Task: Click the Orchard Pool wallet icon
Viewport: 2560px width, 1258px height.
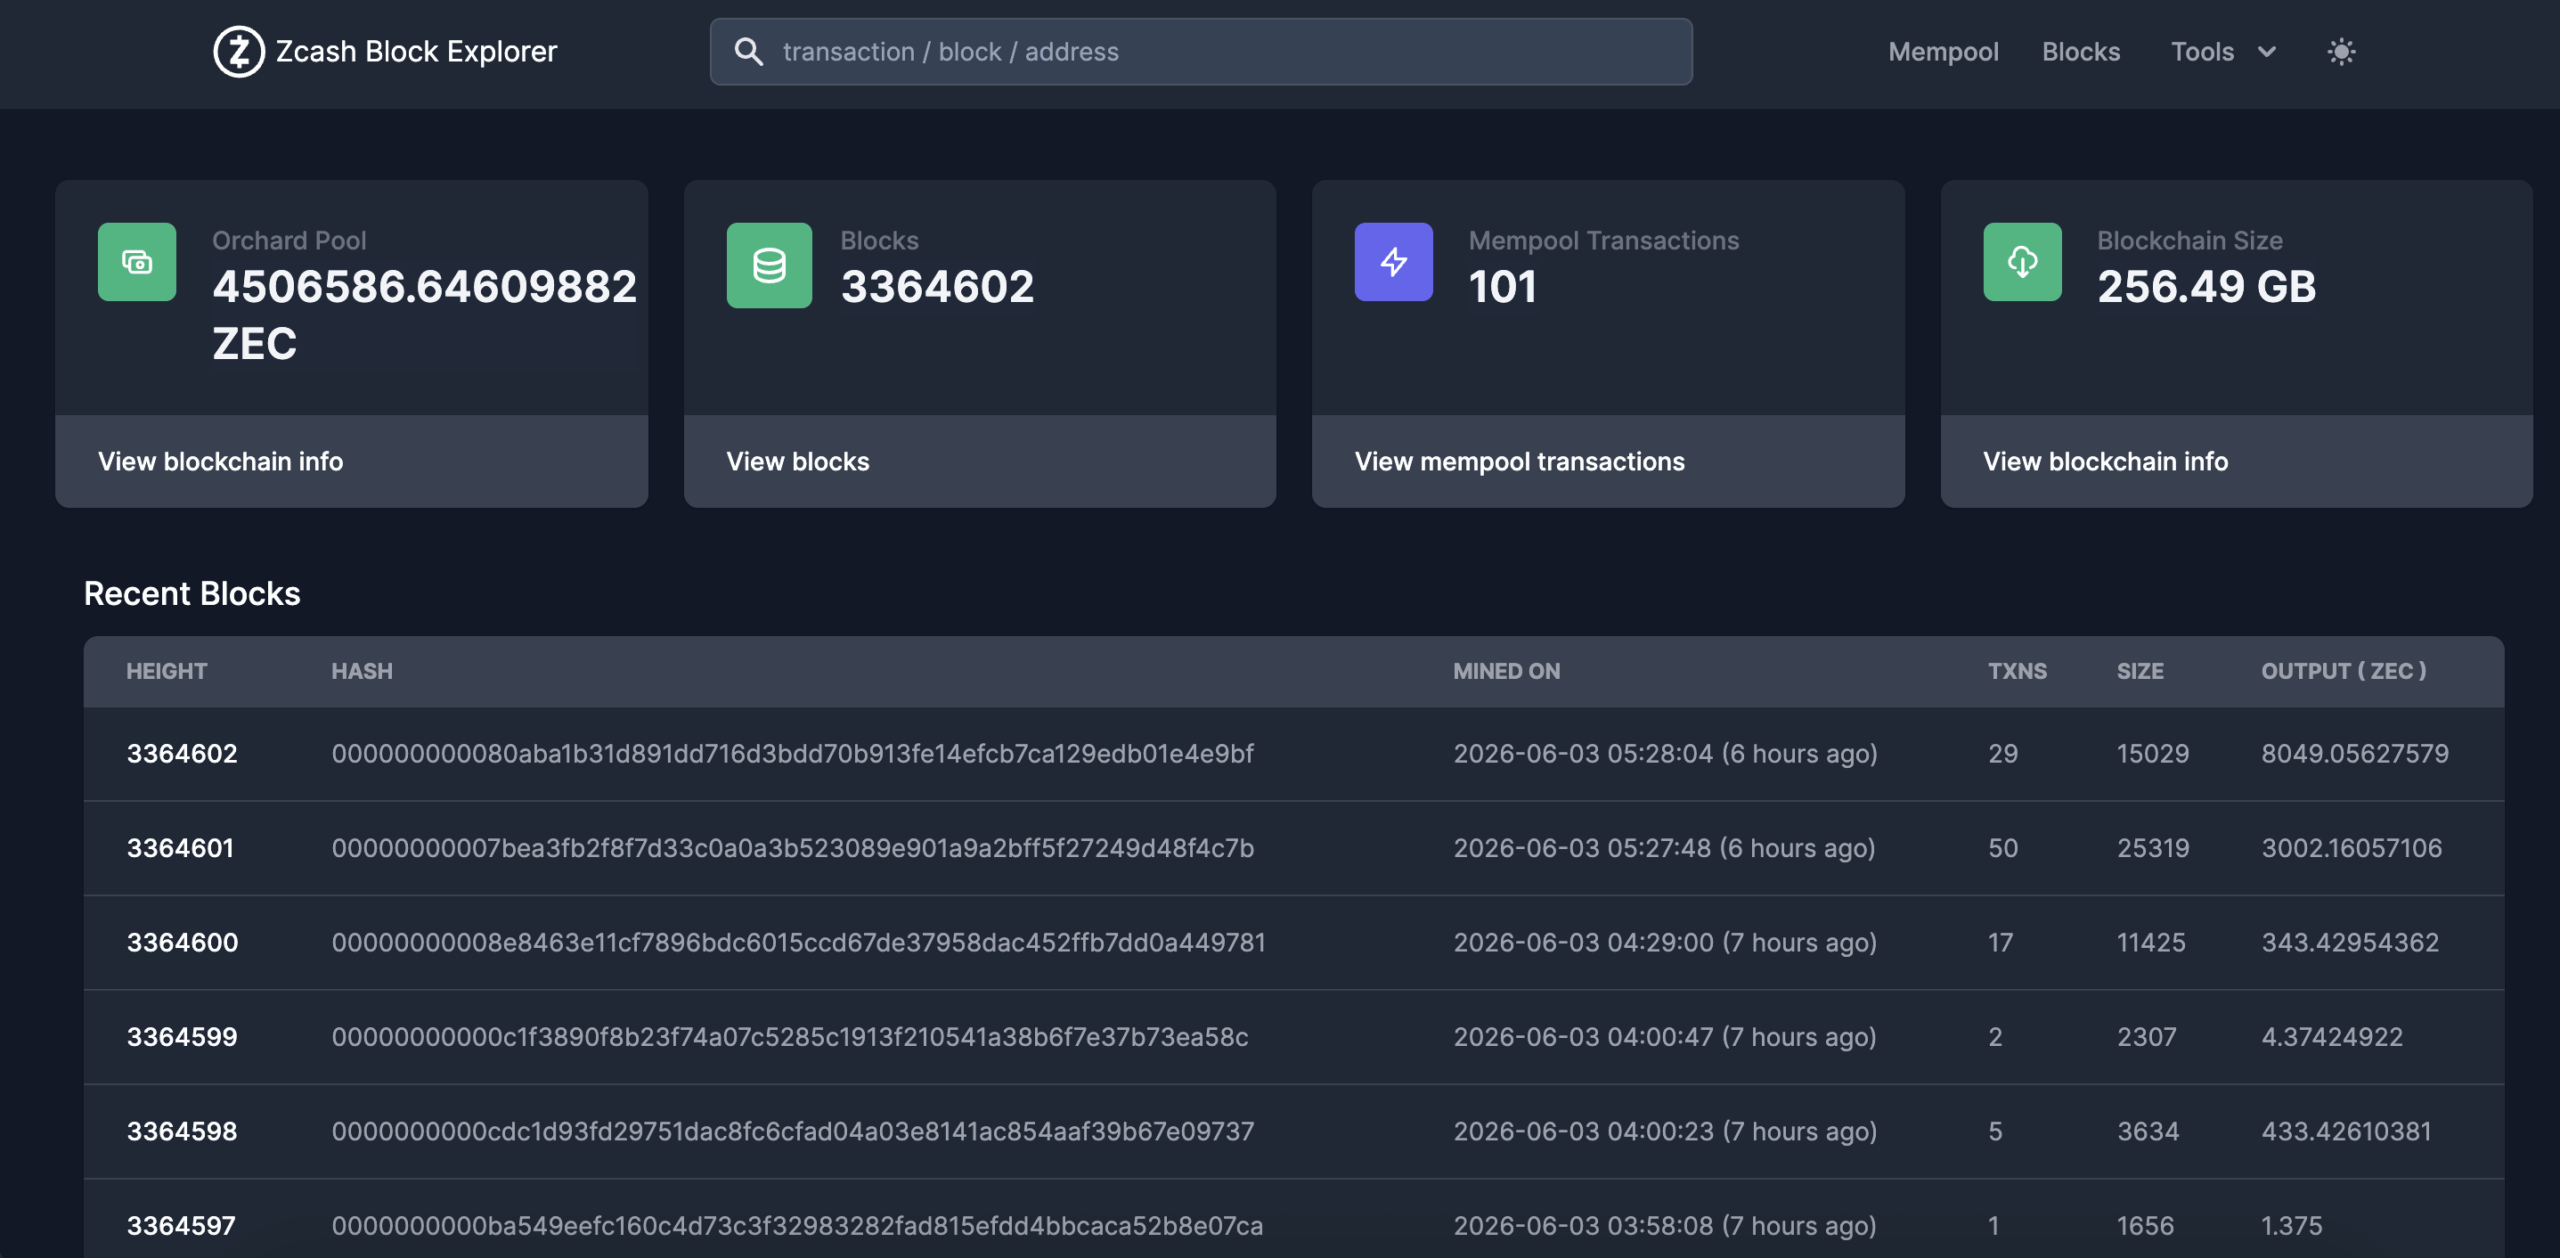Action: [x=137, y=262]
